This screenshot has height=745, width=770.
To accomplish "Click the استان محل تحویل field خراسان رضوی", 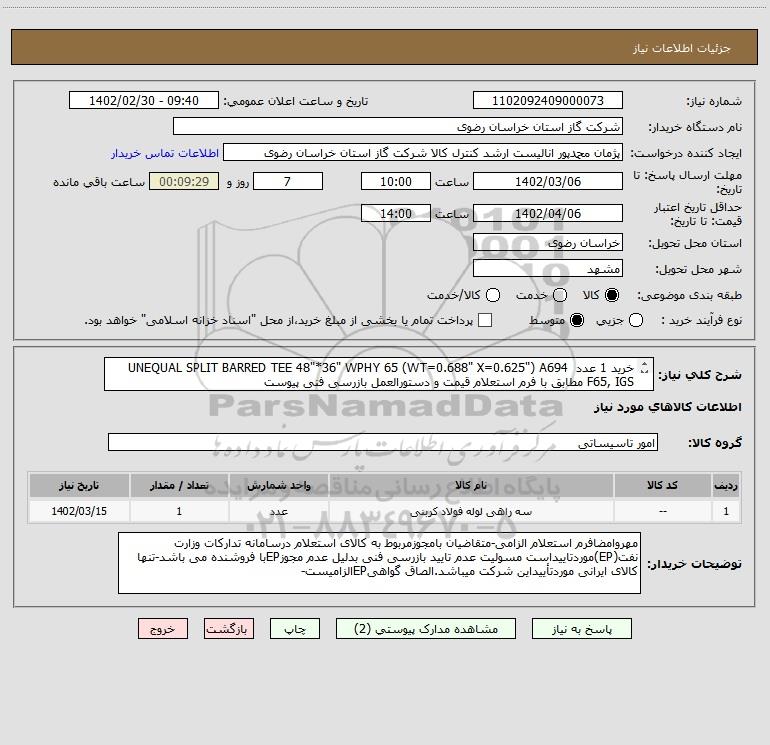I will tap(548, 243).
